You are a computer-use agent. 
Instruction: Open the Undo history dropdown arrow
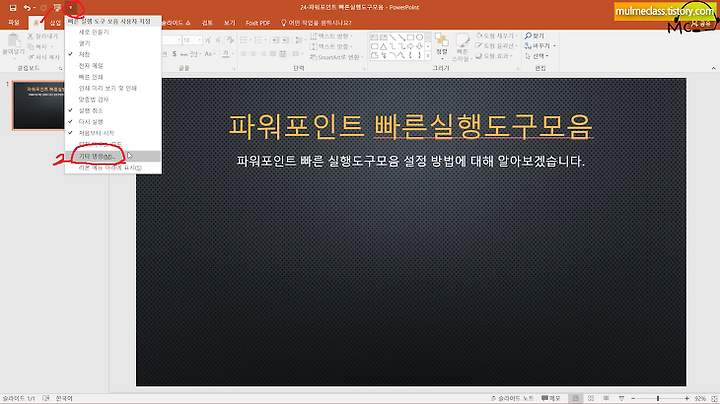[x=34, y=8]
